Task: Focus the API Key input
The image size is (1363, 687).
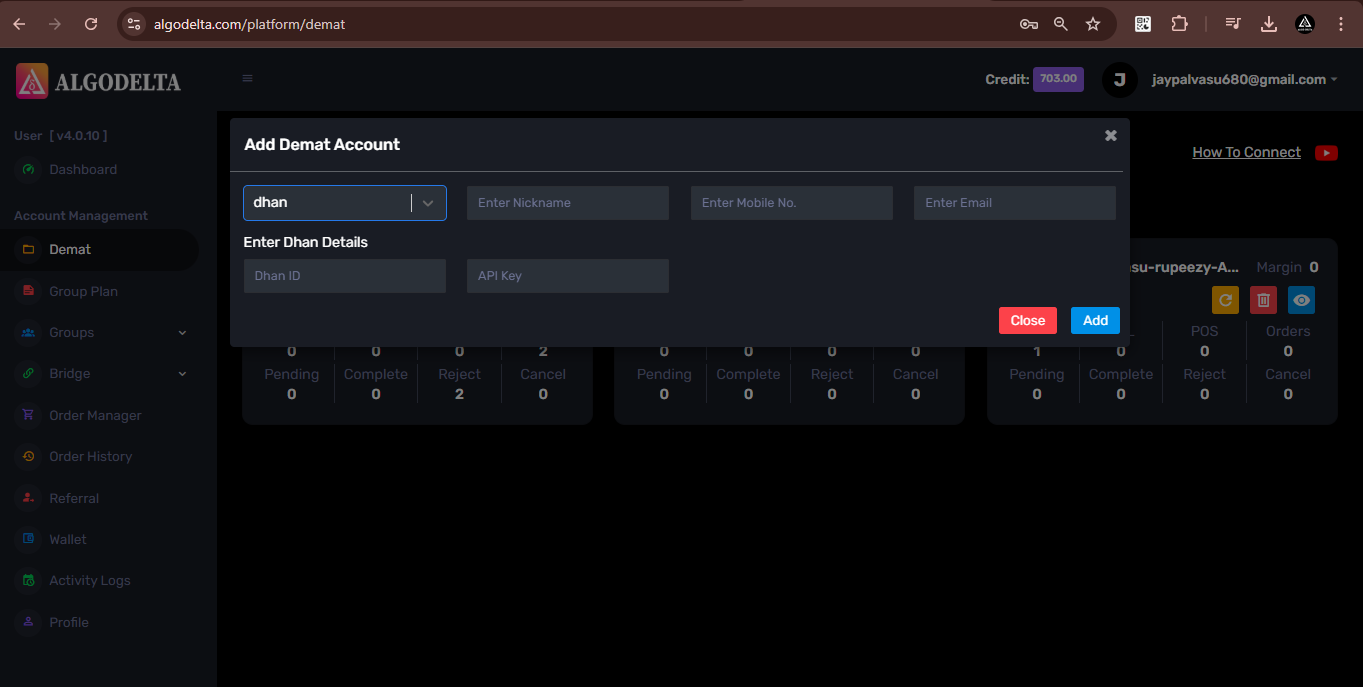Action: (567, 276)
